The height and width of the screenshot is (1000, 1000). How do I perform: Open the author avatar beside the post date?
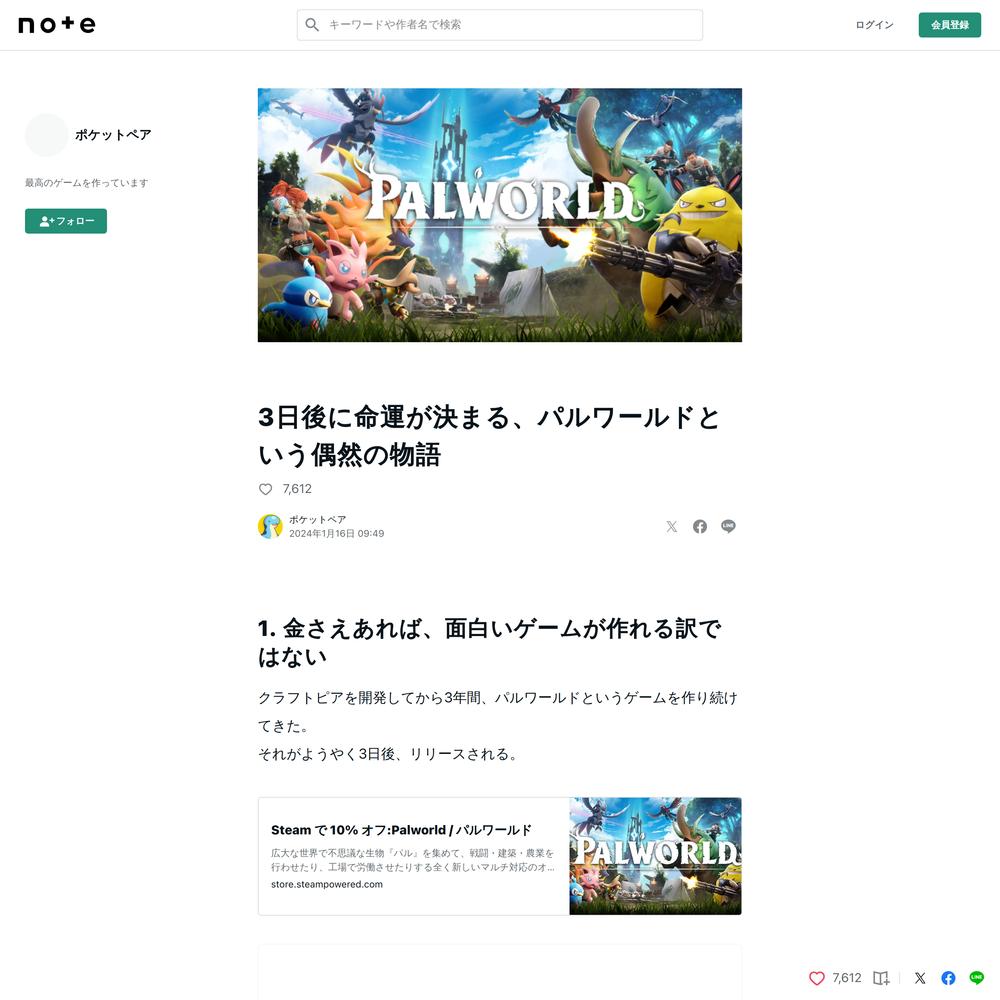click(x=270, y=527)
